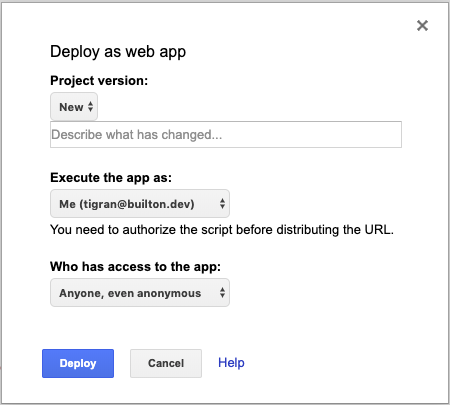Focus the Describe what has changed field
This screenshot has width=450, height=405.
pyautogui.click(x=226, y=135)
